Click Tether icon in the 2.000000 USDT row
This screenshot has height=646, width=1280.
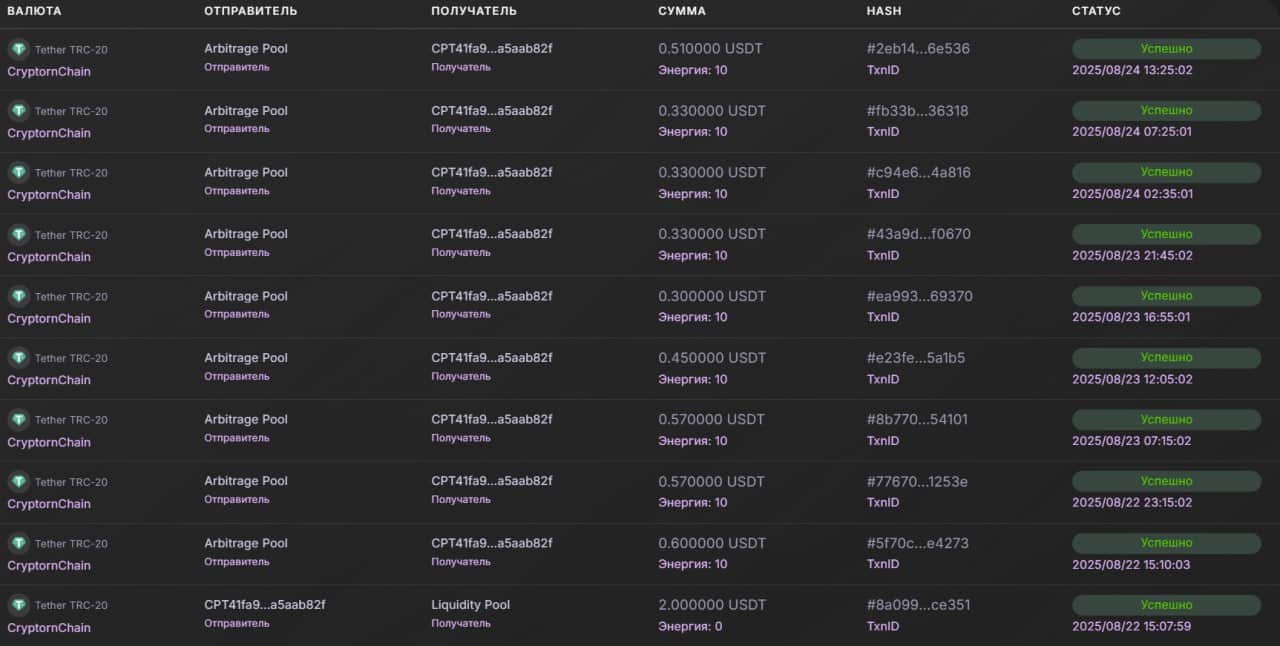[x=18, y=605]
